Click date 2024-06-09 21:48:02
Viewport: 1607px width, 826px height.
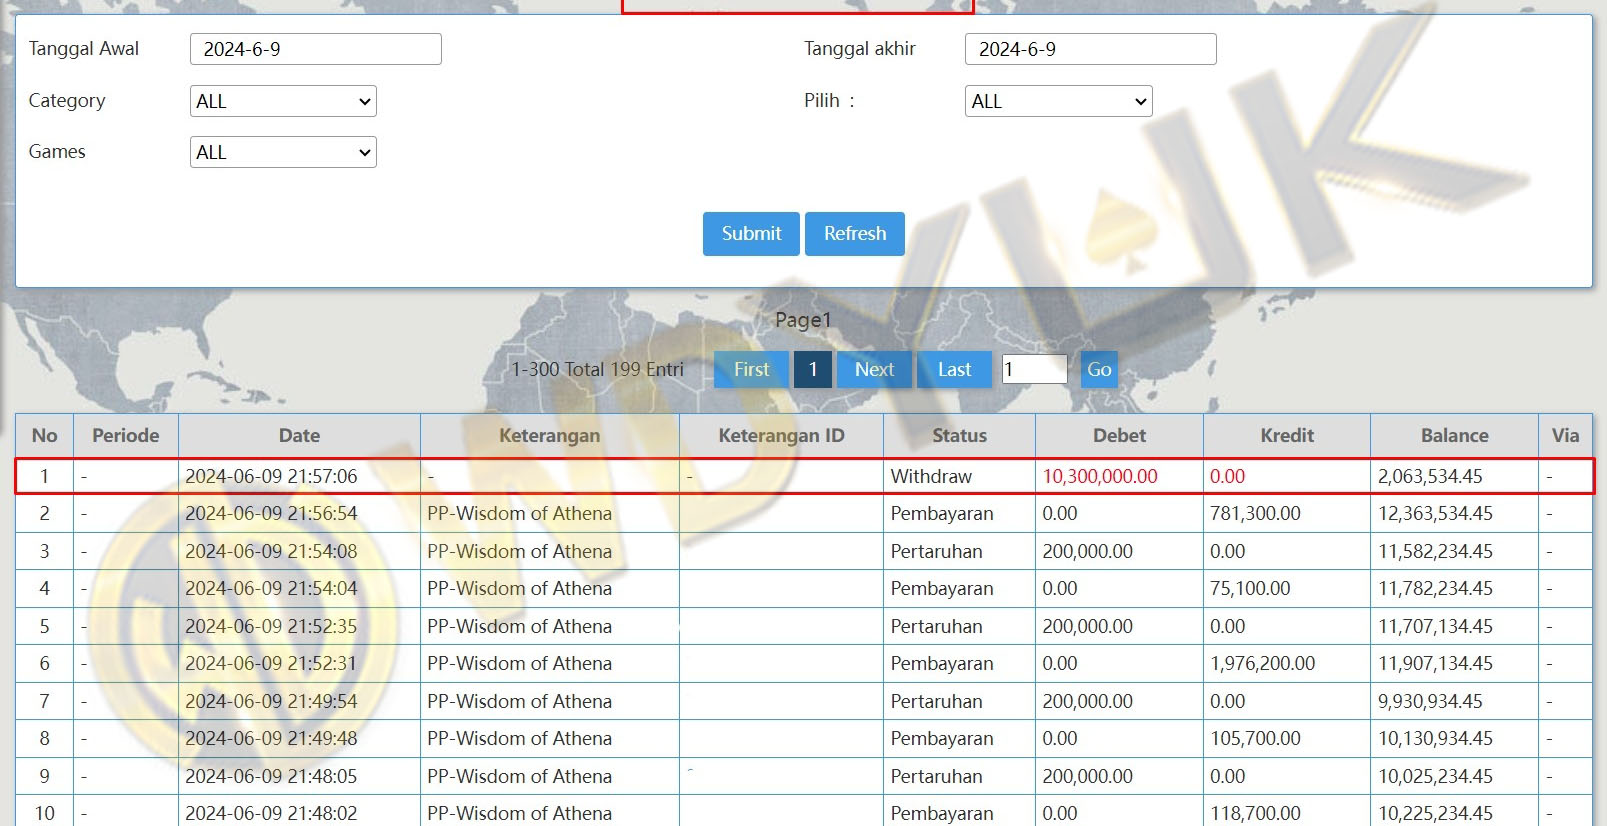coord(271,814)
